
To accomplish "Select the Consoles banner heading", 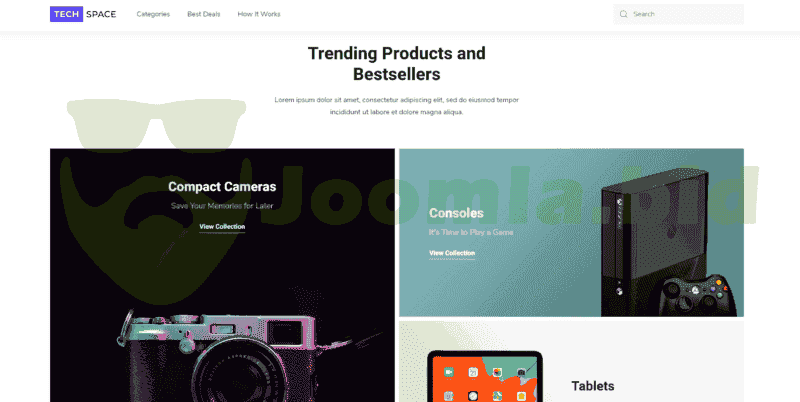I will (456, 213).
